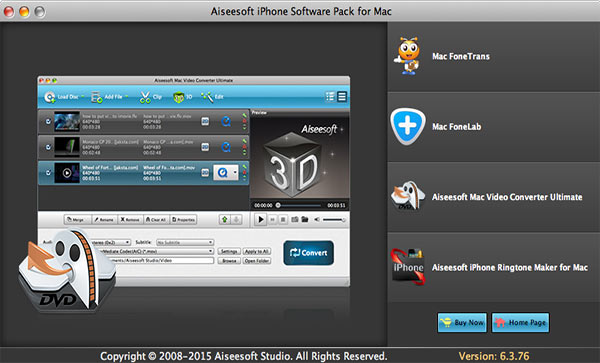Open Aiseesoft Mac Video Converter Ultimate entry

coord(494,197)
